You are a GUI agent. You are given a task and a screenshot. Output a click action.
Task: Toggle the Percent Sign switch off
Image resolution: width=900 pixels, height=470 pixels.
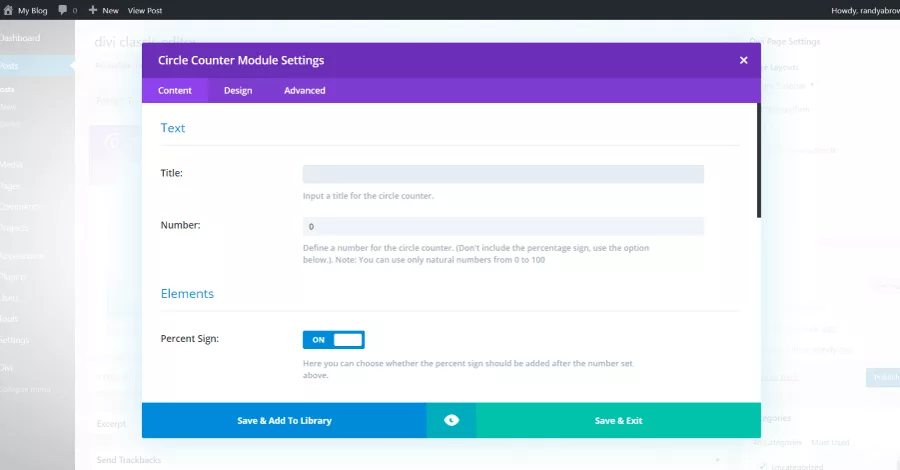(333, 340)
